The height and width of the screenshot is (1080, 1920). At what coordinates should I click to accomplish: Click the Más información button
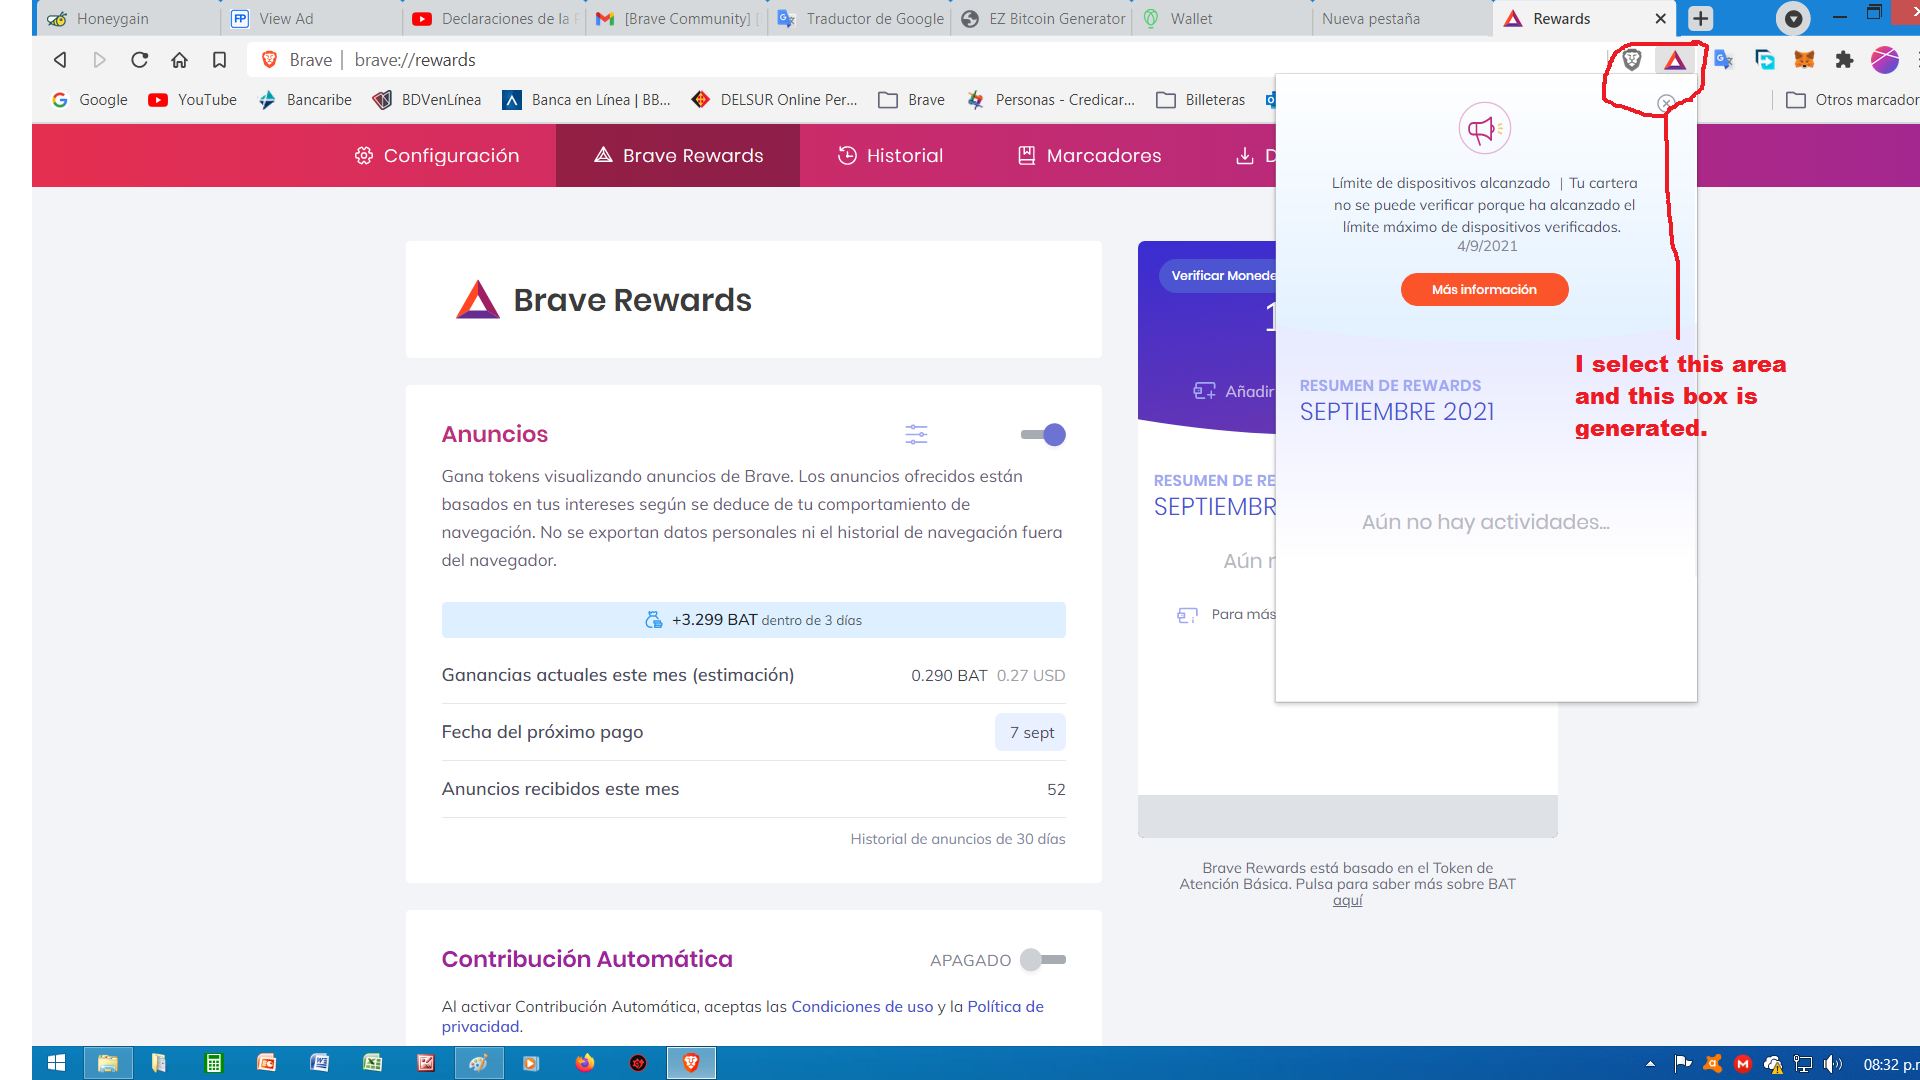1484,289
